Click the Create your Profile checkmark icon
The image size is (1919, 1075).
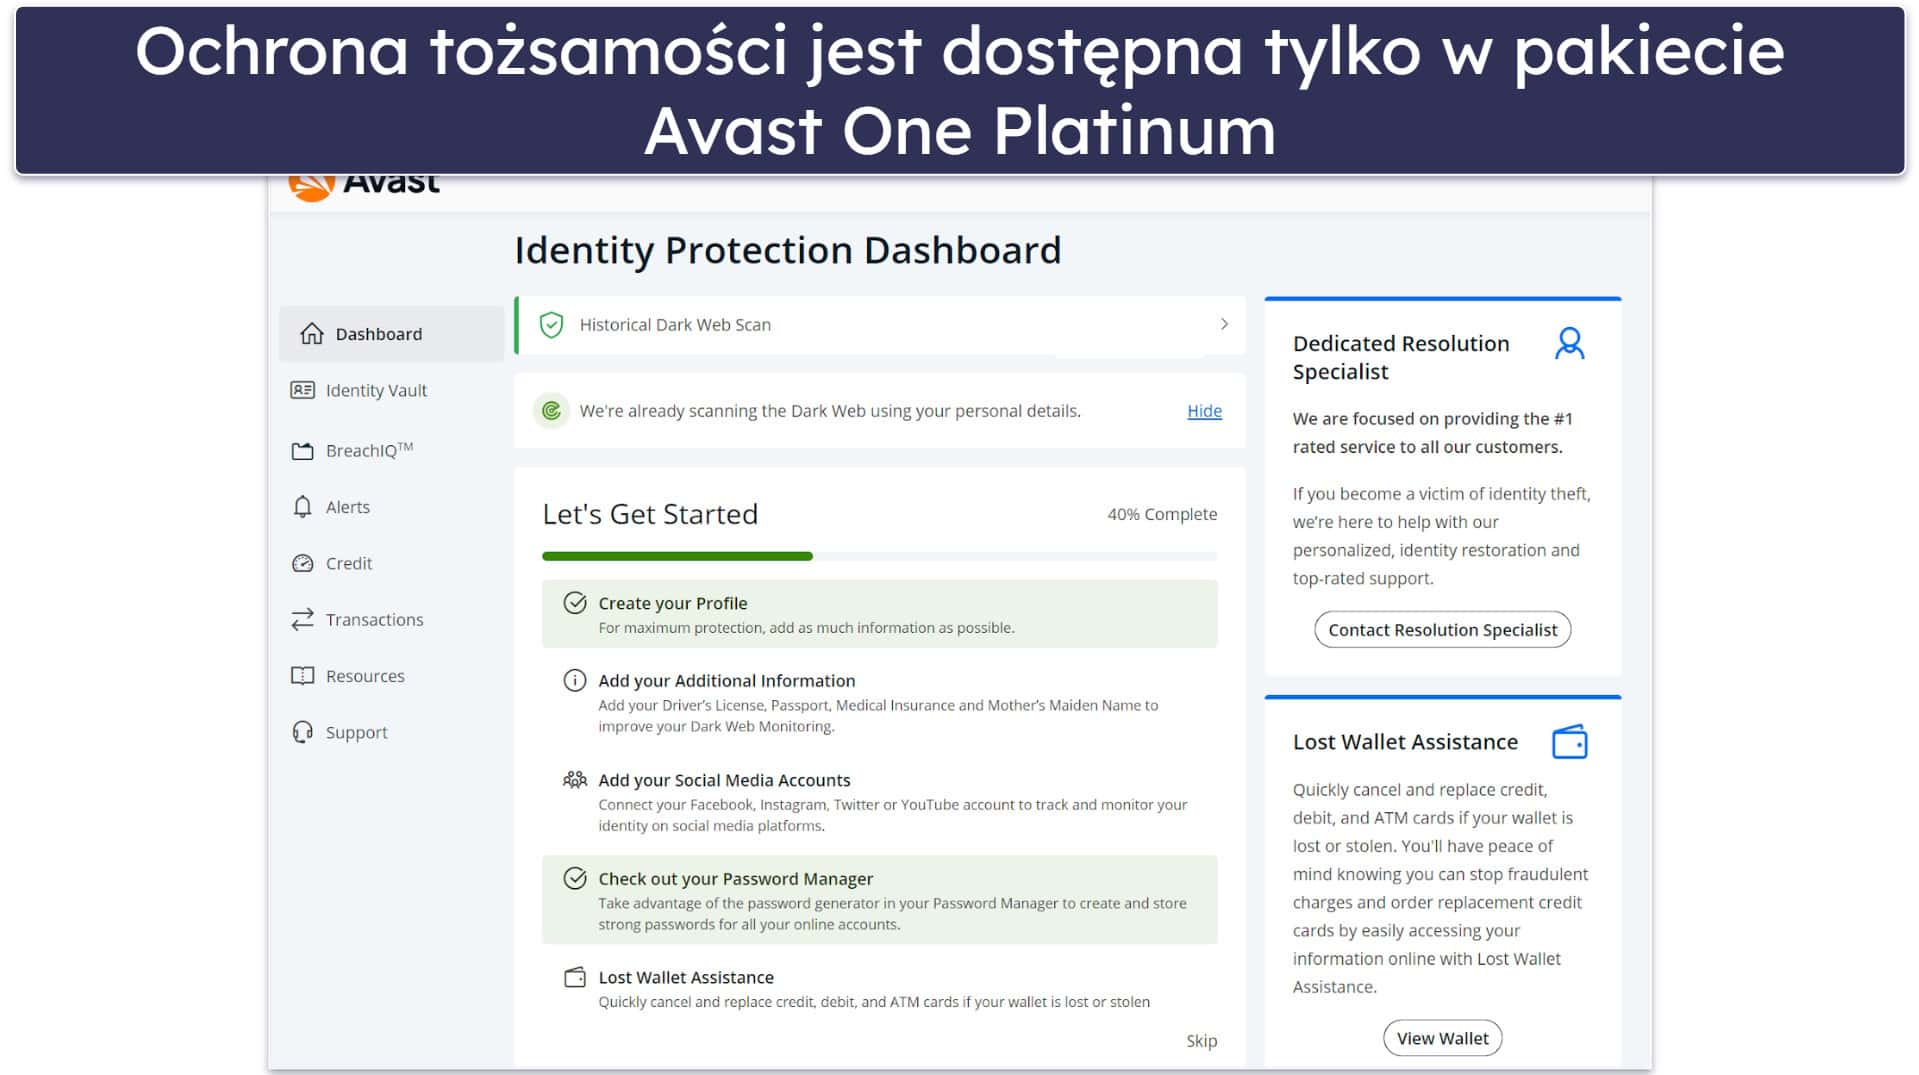coord(575,603)
